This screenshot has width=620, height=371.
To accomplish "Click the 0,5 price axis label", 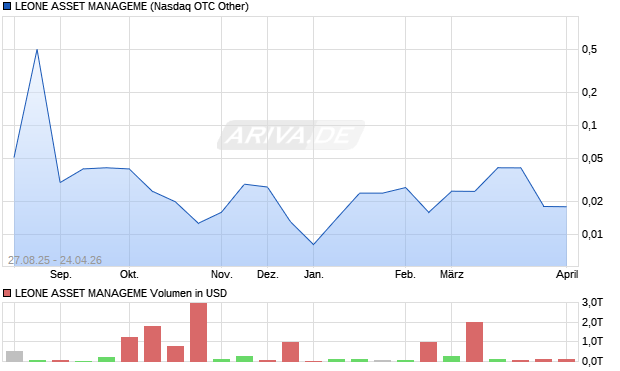I will [x=589, y=50].
